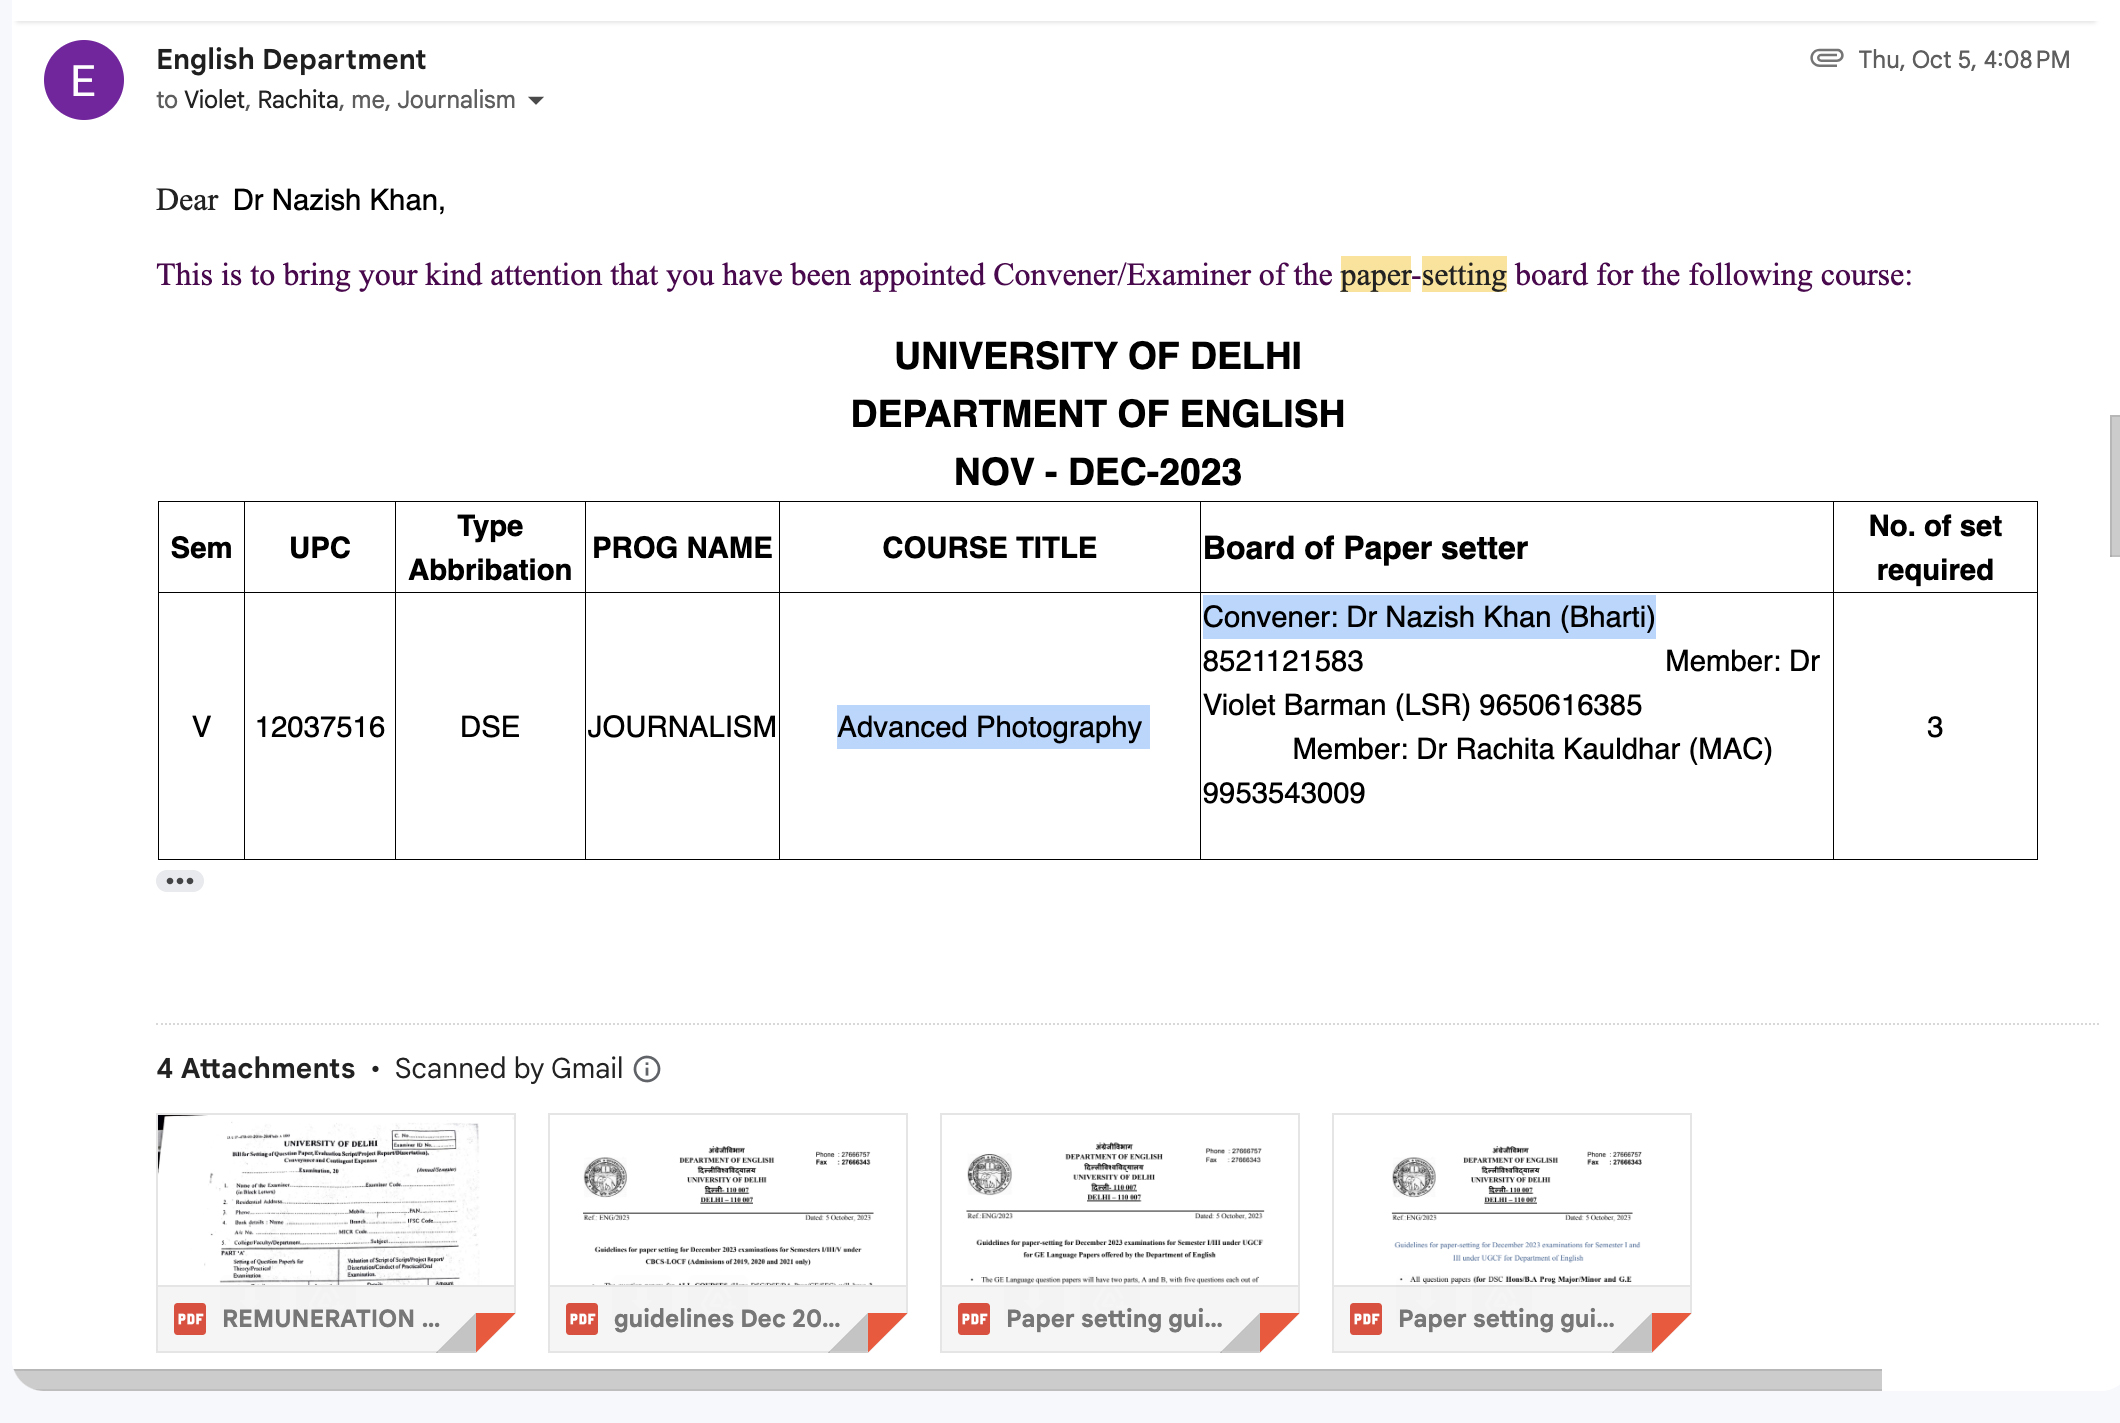Image resolution: width=2120 pixels, height=1423 pixels.
Task: Click the paperclip attachment icon
Action: coord(1826,59)
